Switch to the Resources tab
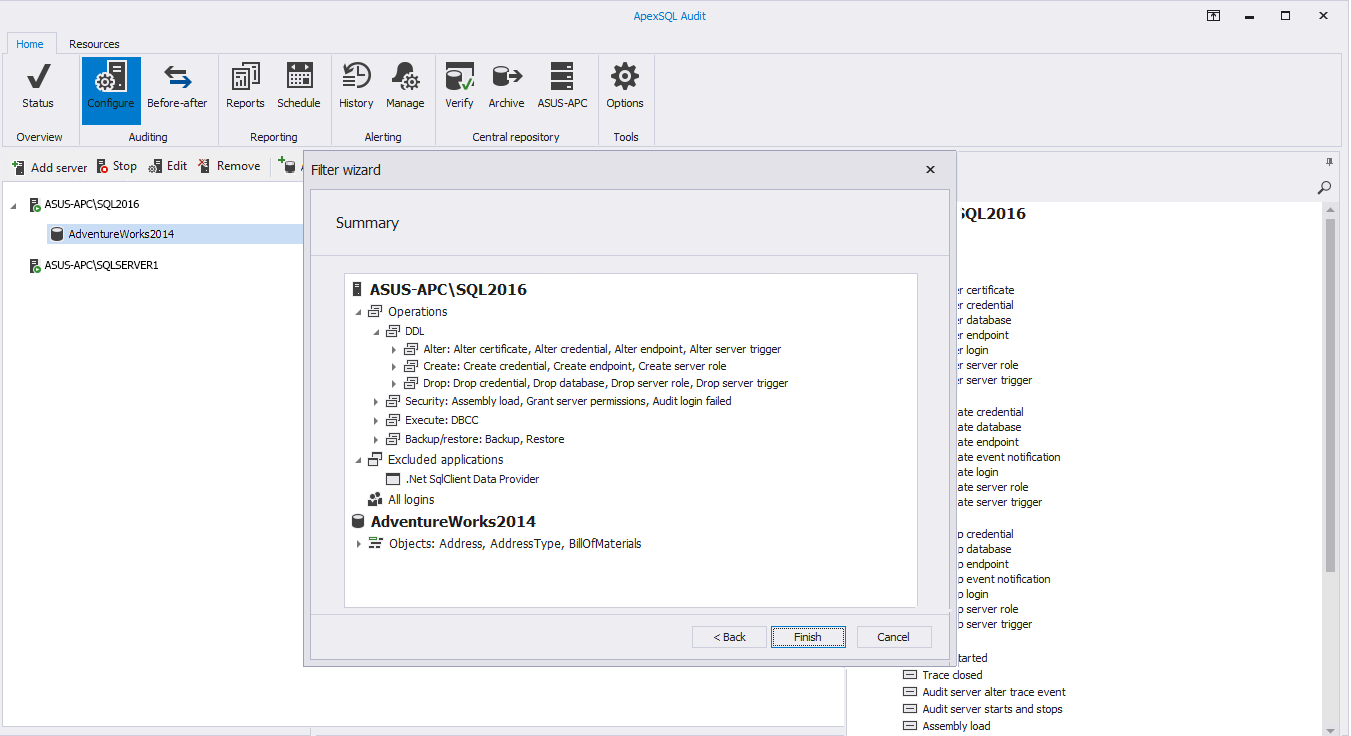 pos(94,44)
